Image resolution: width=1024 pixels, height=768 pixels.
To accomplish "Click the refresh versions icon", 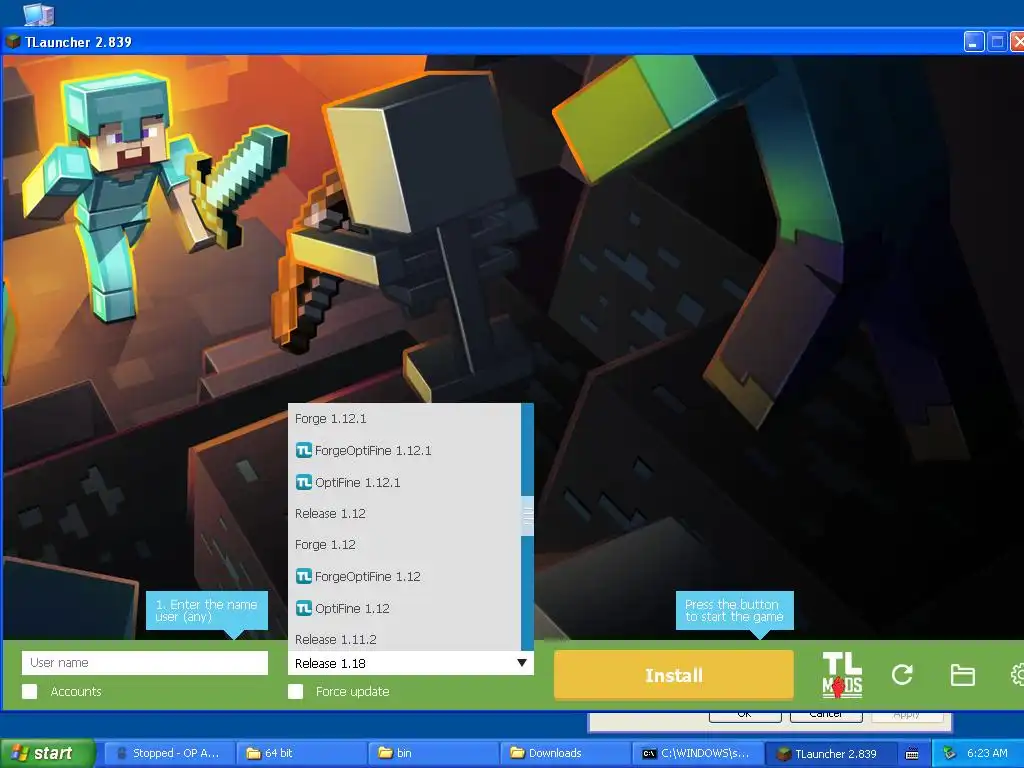I will tap(902, 675).
